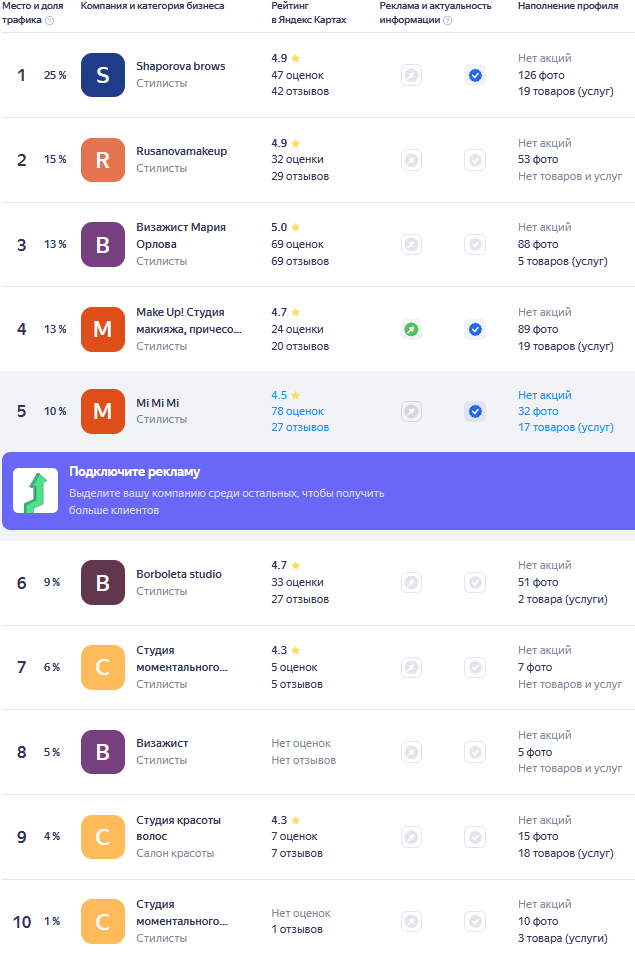Click the advertising icon in row 8
The image size is (635, 960).
tap(411, 752)
